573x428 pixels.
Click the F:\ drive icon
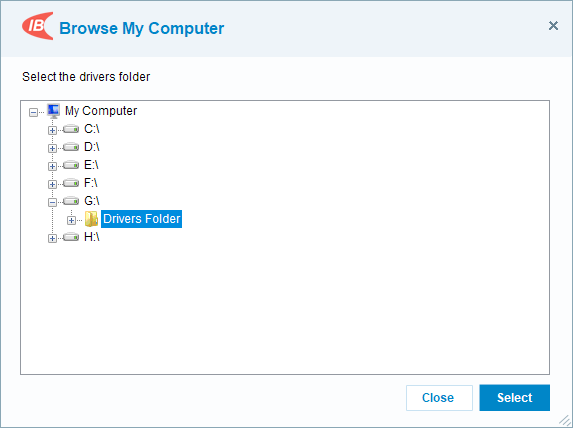(x=71, y=183)
